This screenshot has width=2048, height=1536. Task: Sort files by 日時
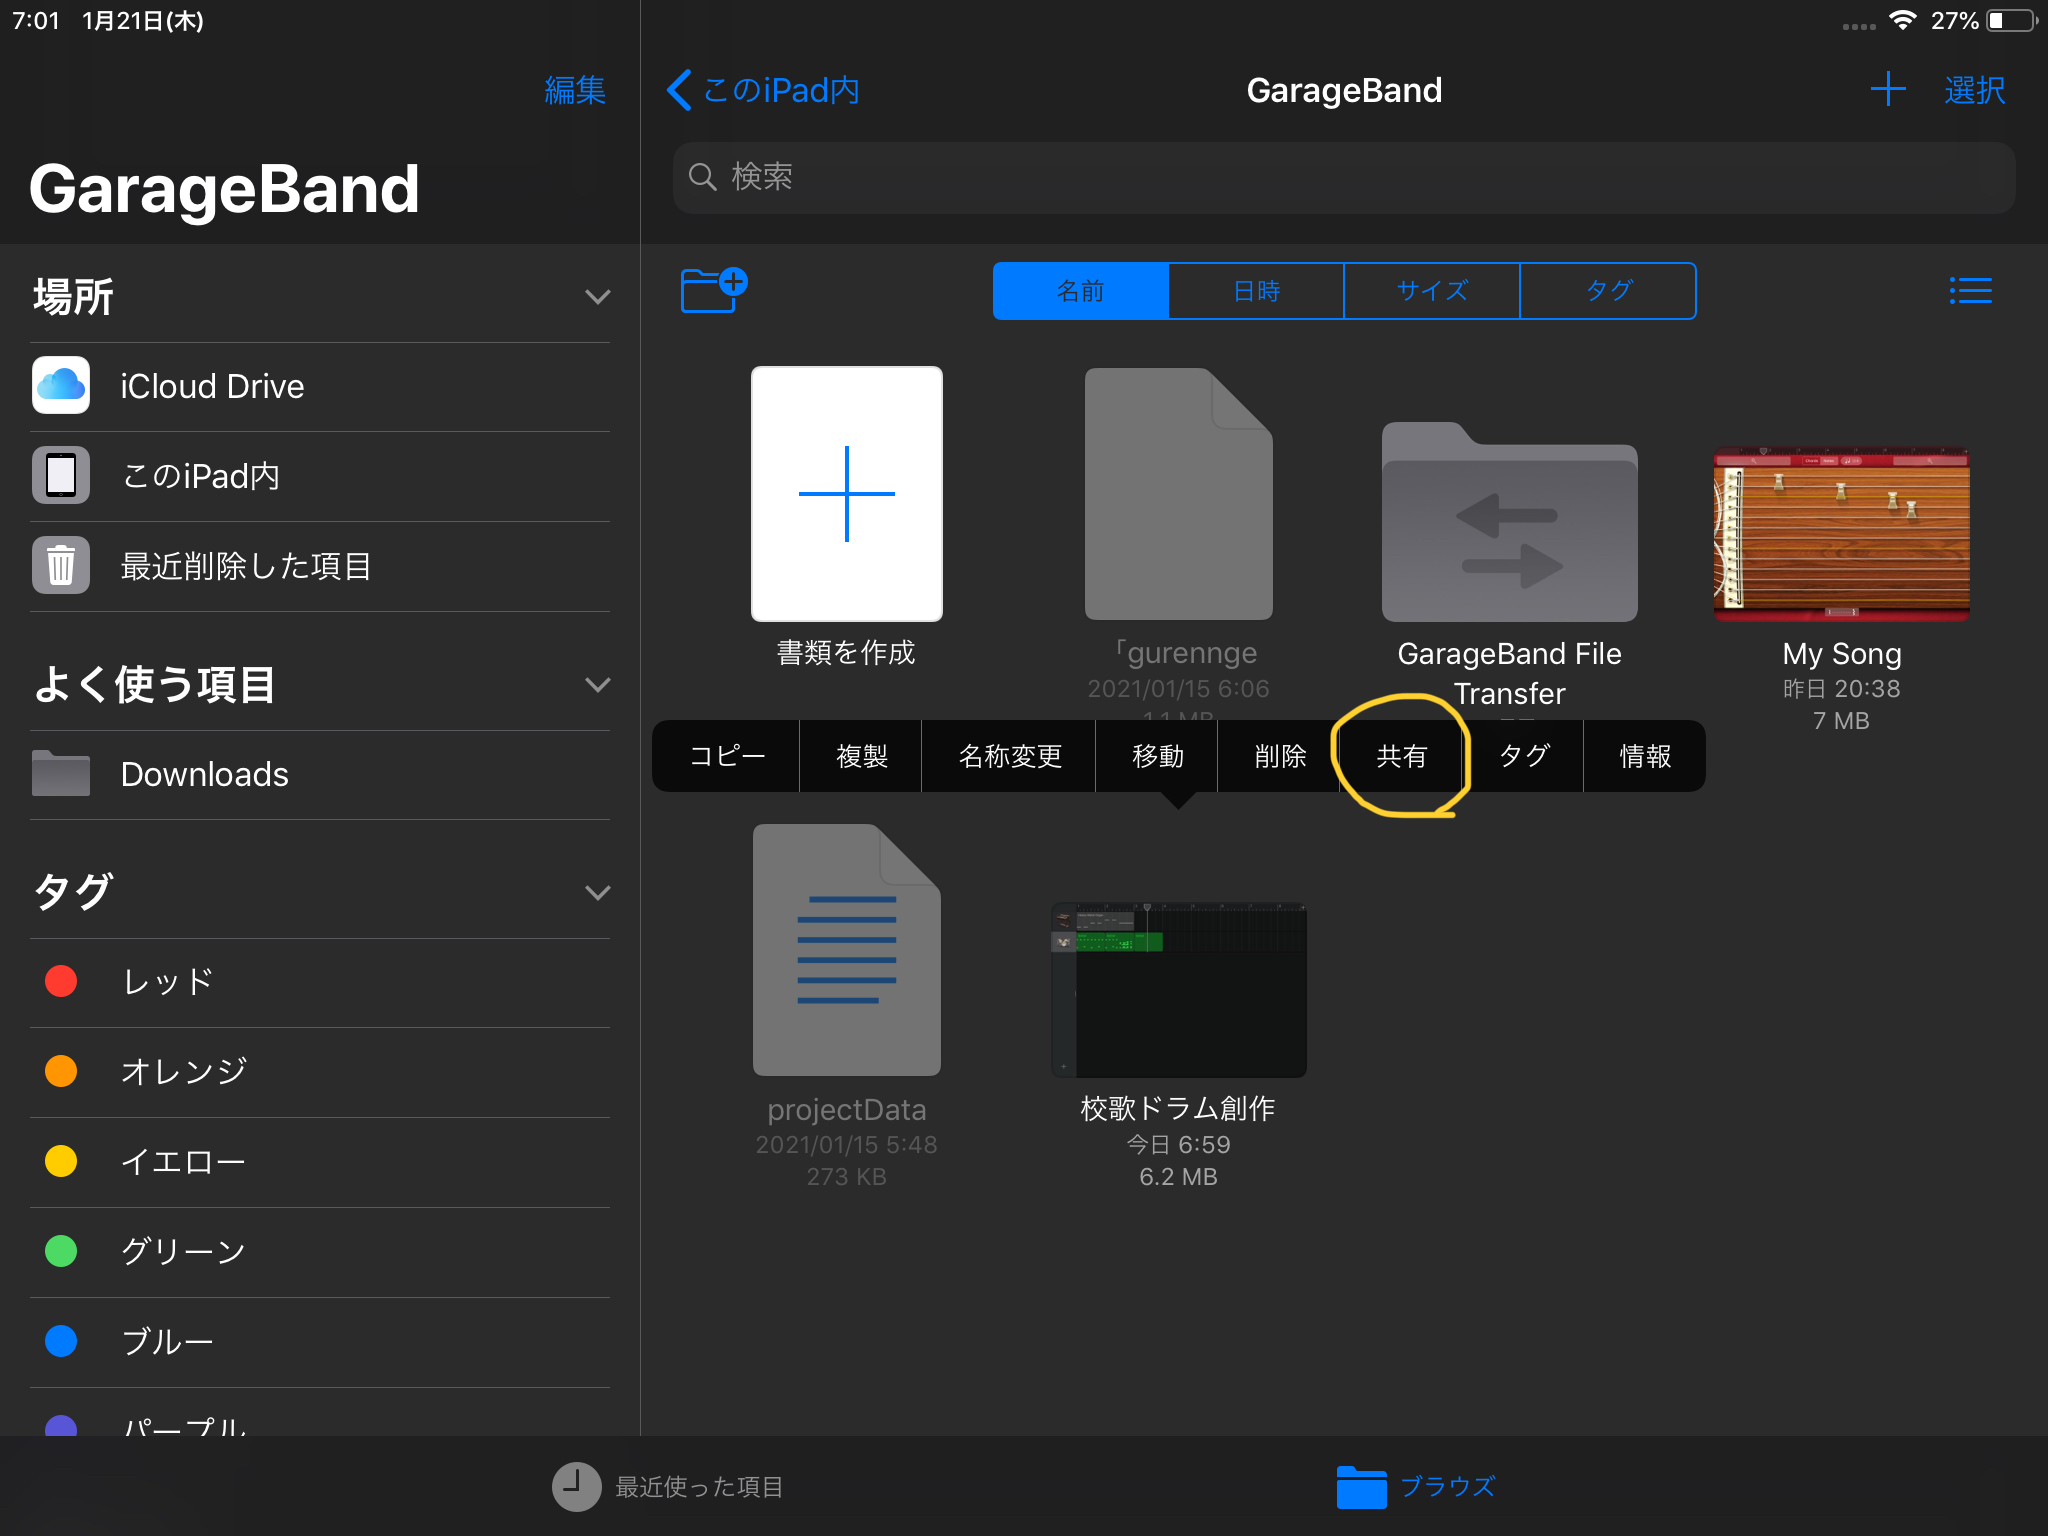[x=1256, y=291]
